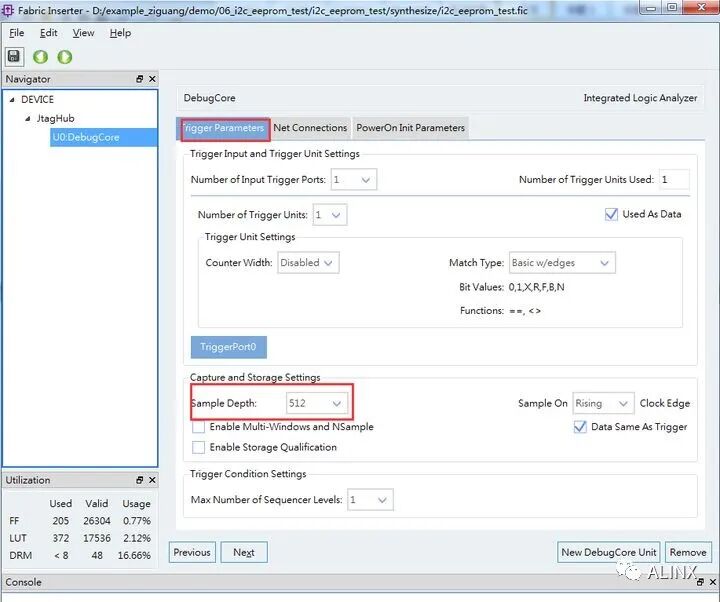Screen dimensions: 720x602
Task: Click the Remove button
Action: click(688, 552)
